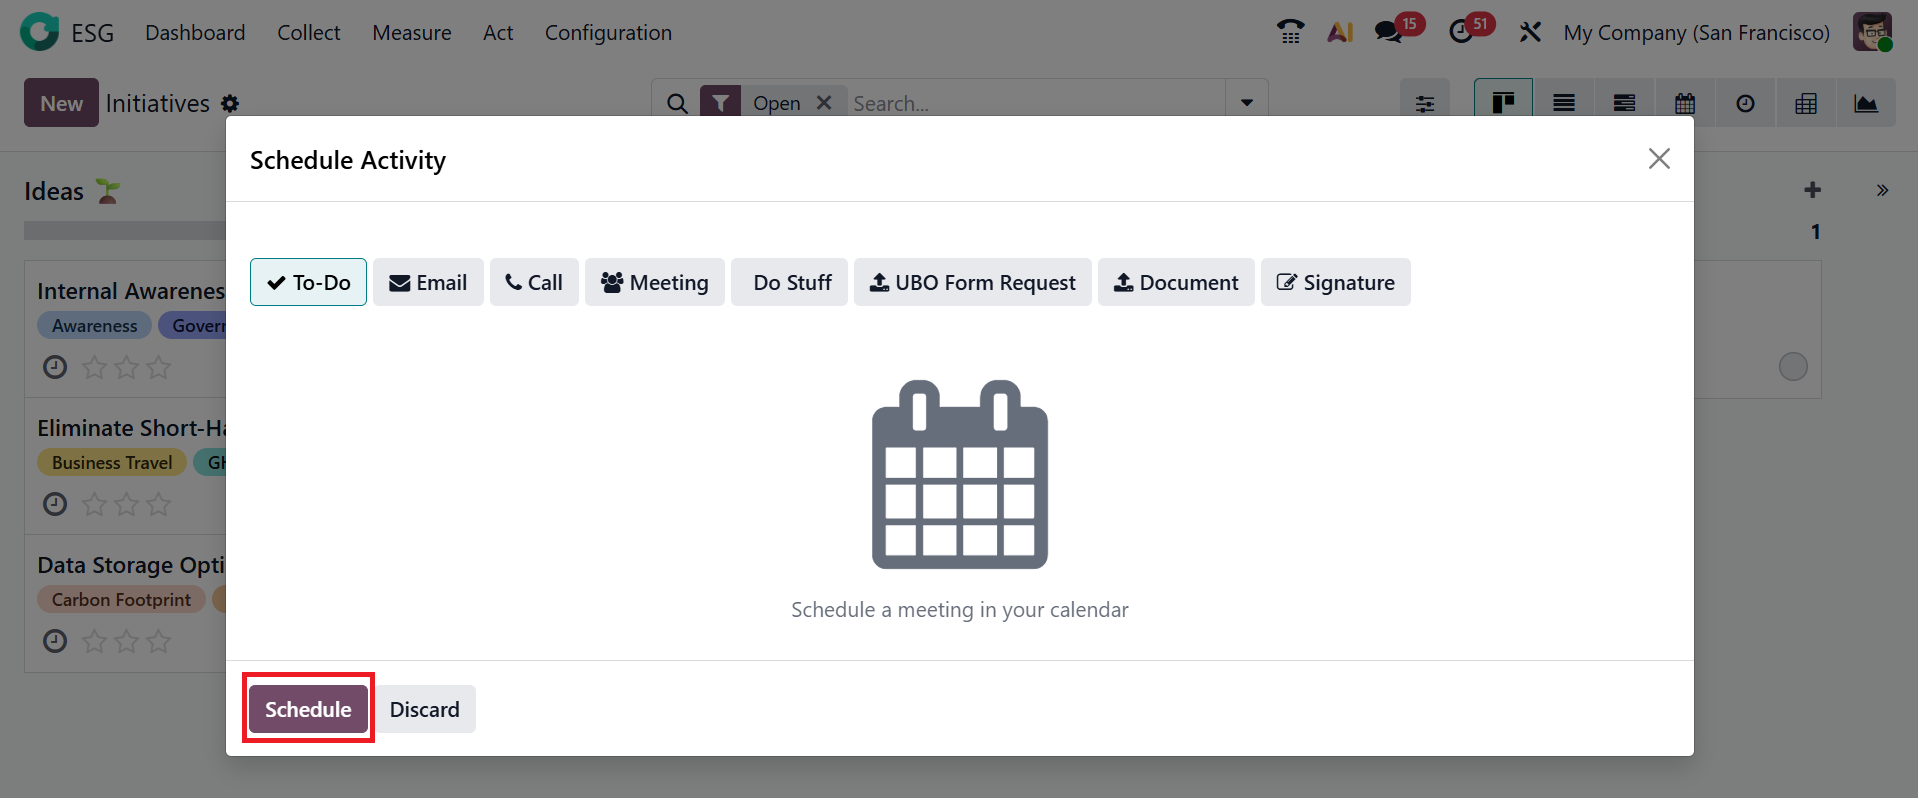The height and width of the screenshot is (798, 1918).
Task: Select the To-Do activity type
Action: point(308,282)
